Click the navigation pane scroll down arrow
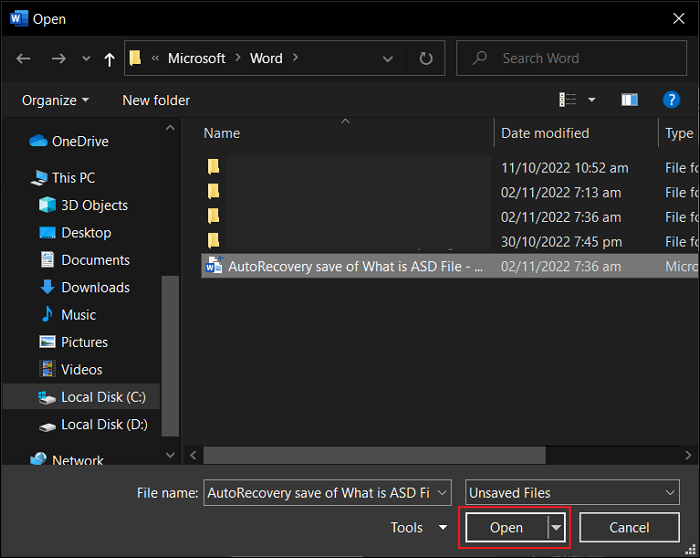This screenshot has height=558, width=700. (x=170, y=455)
